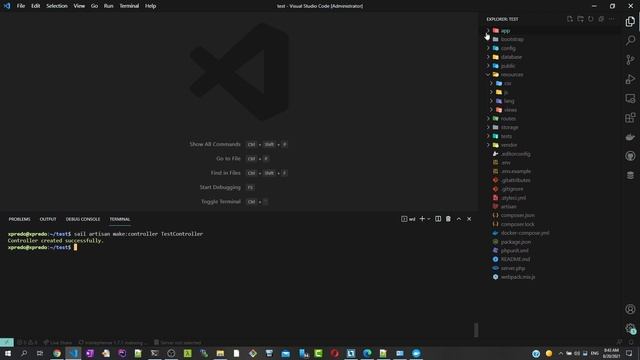Open the Edit menu
640x360 pixels.
point(36,6)
